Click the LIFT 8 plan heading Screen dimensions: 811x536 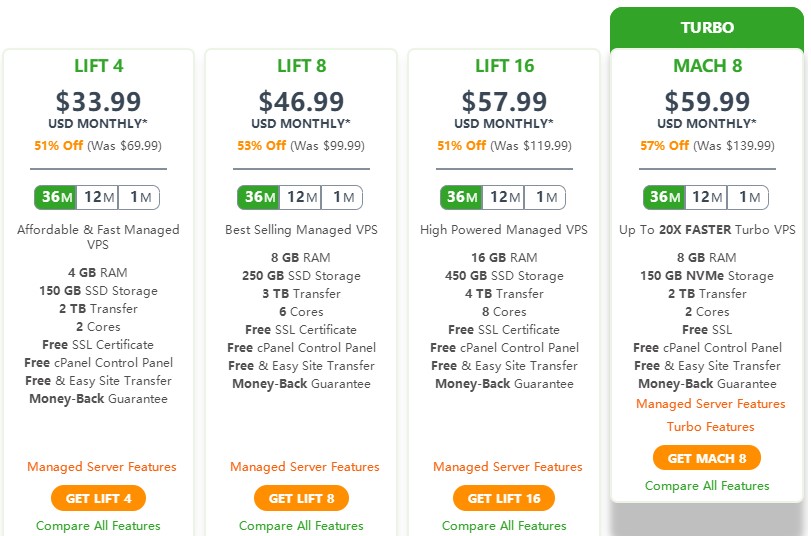pyautogui.click(x=301, y=67)
